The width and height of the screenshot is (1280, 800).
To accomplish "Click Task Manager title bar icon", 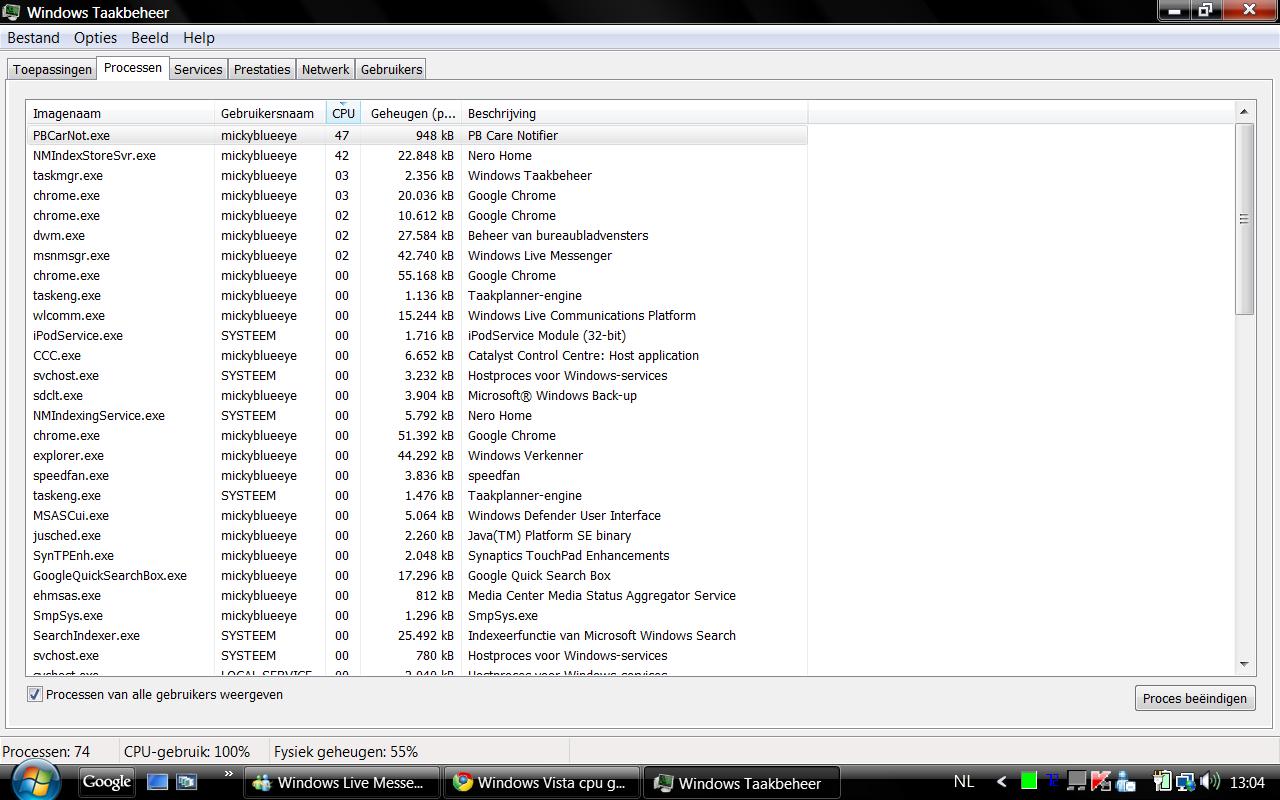I will point(12,12).
